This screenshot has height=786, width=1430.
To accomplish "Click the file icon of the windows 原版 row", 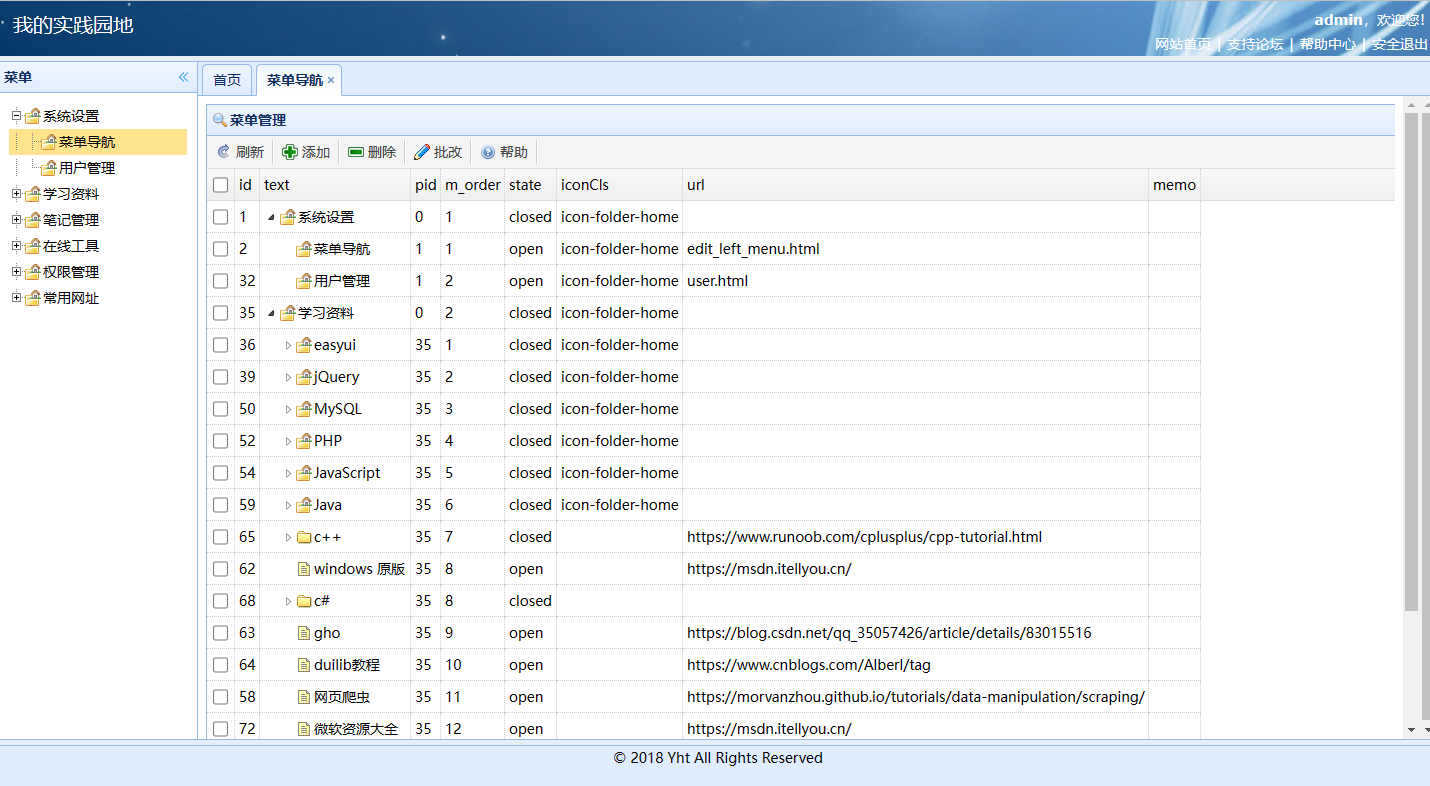I will pyautogui.click(x=304, y=569).
